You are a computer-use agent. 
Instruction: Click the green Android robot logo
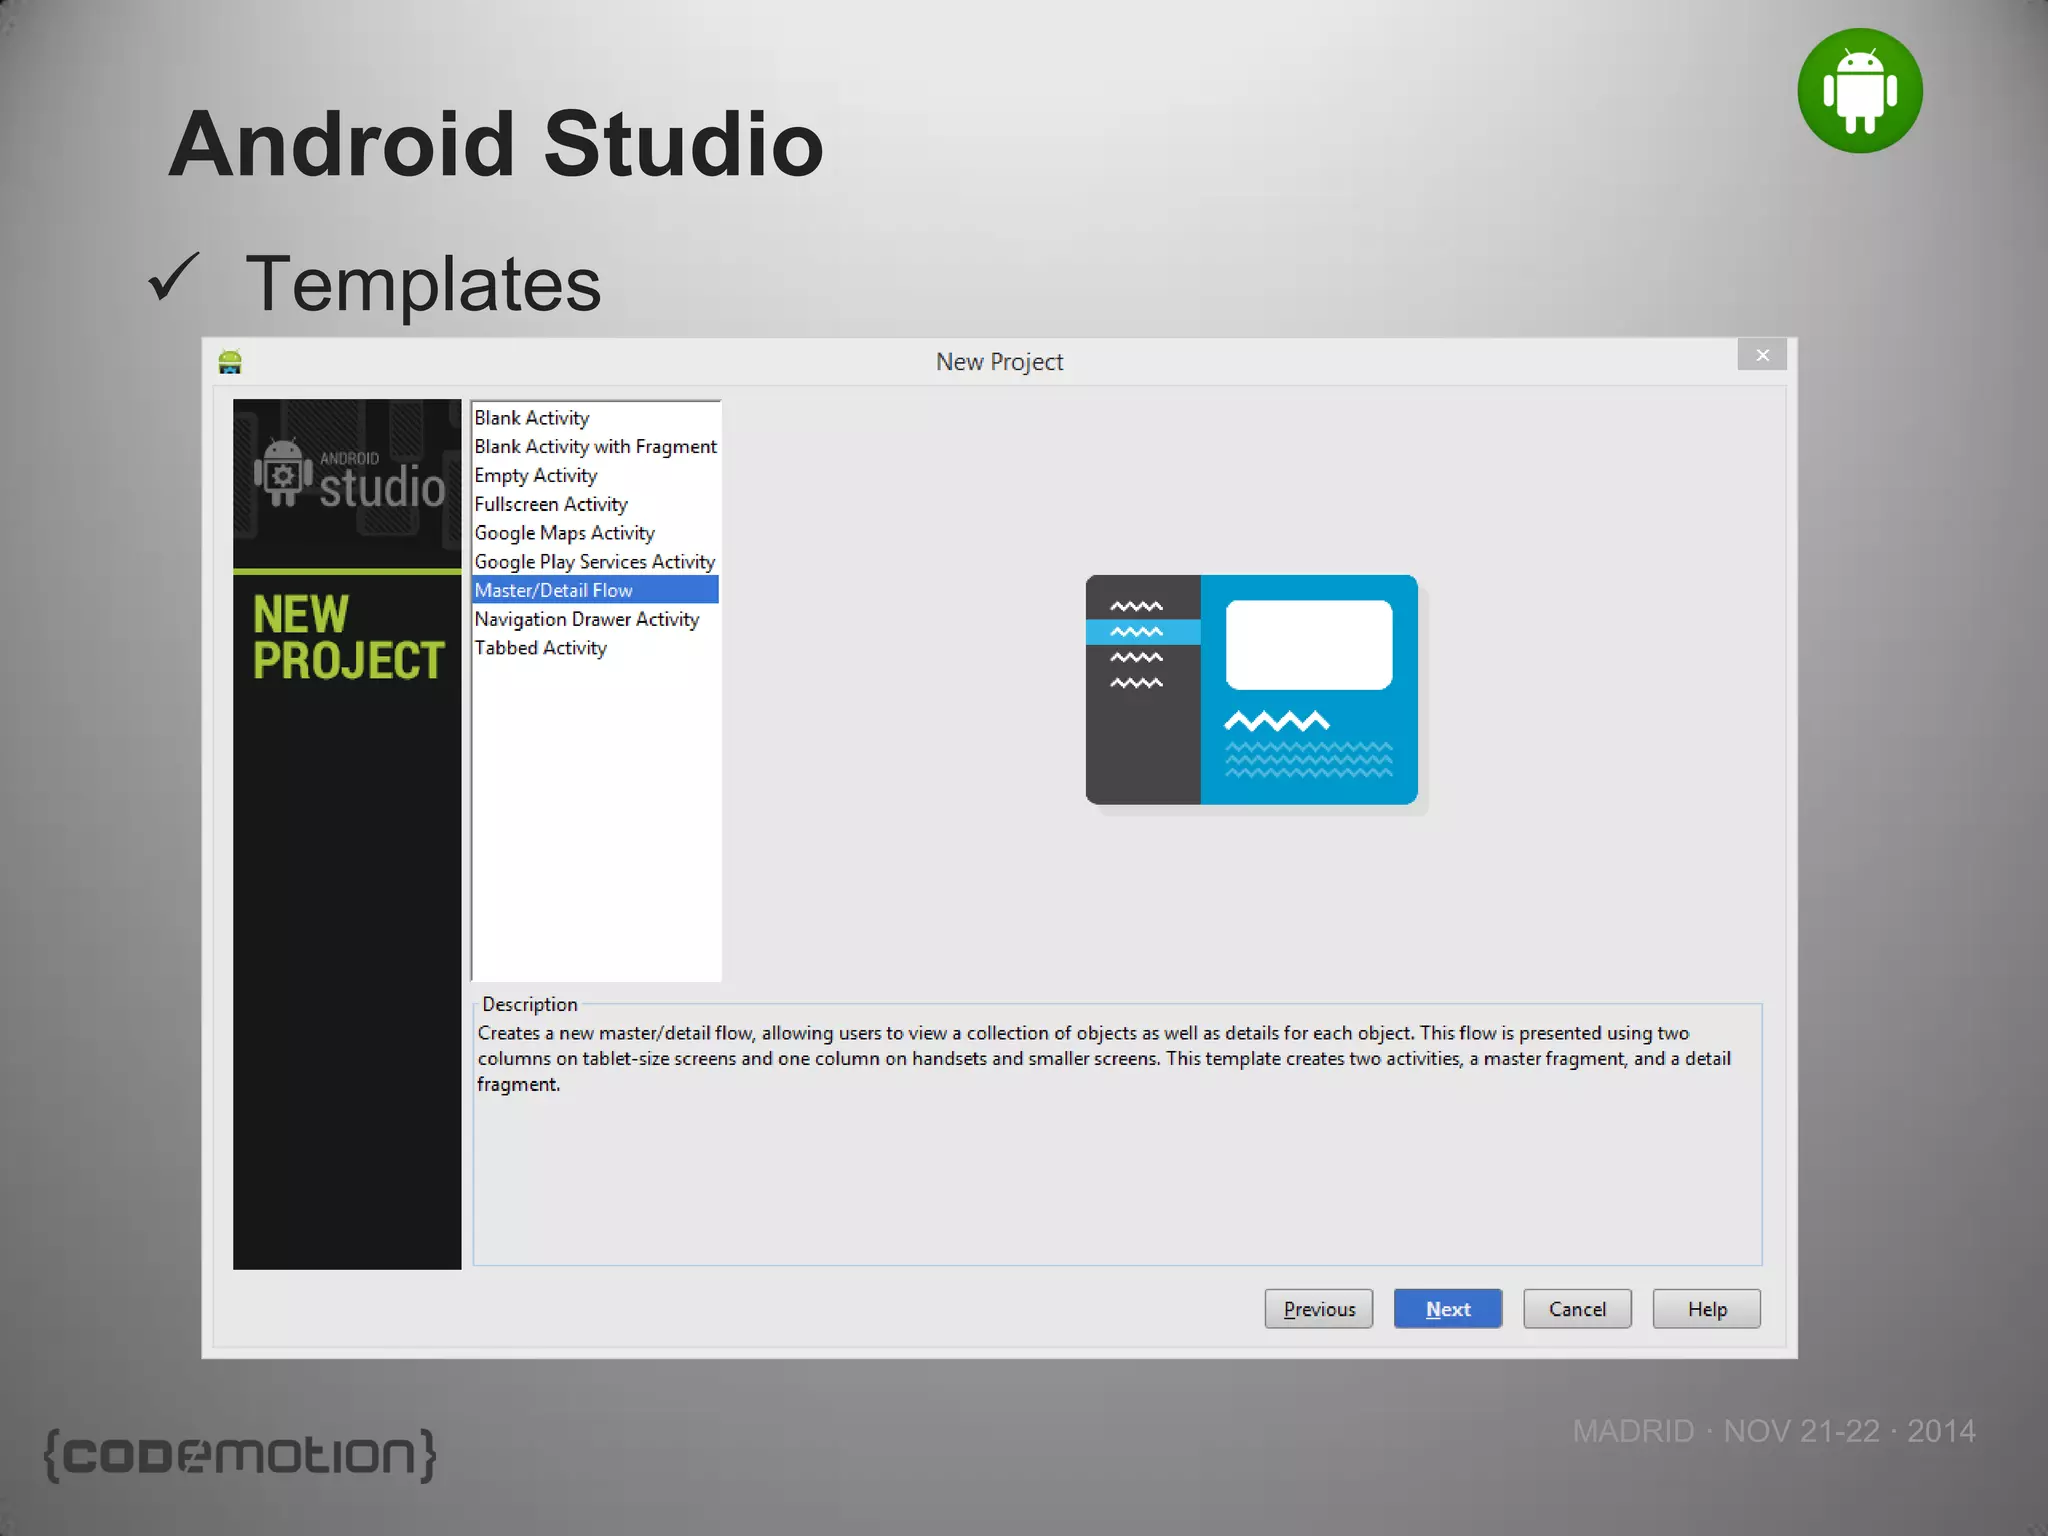click(x=1860, y=91)
